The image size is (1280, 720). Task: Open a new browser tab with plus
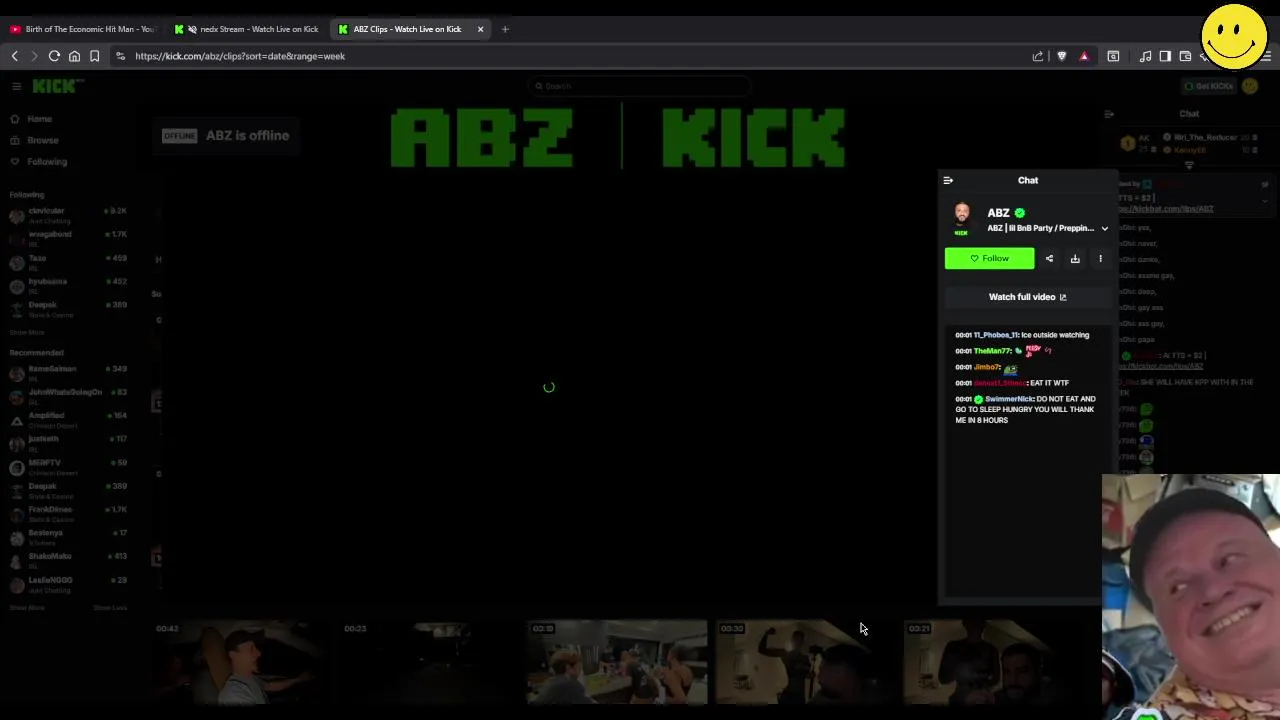[505, 29]
